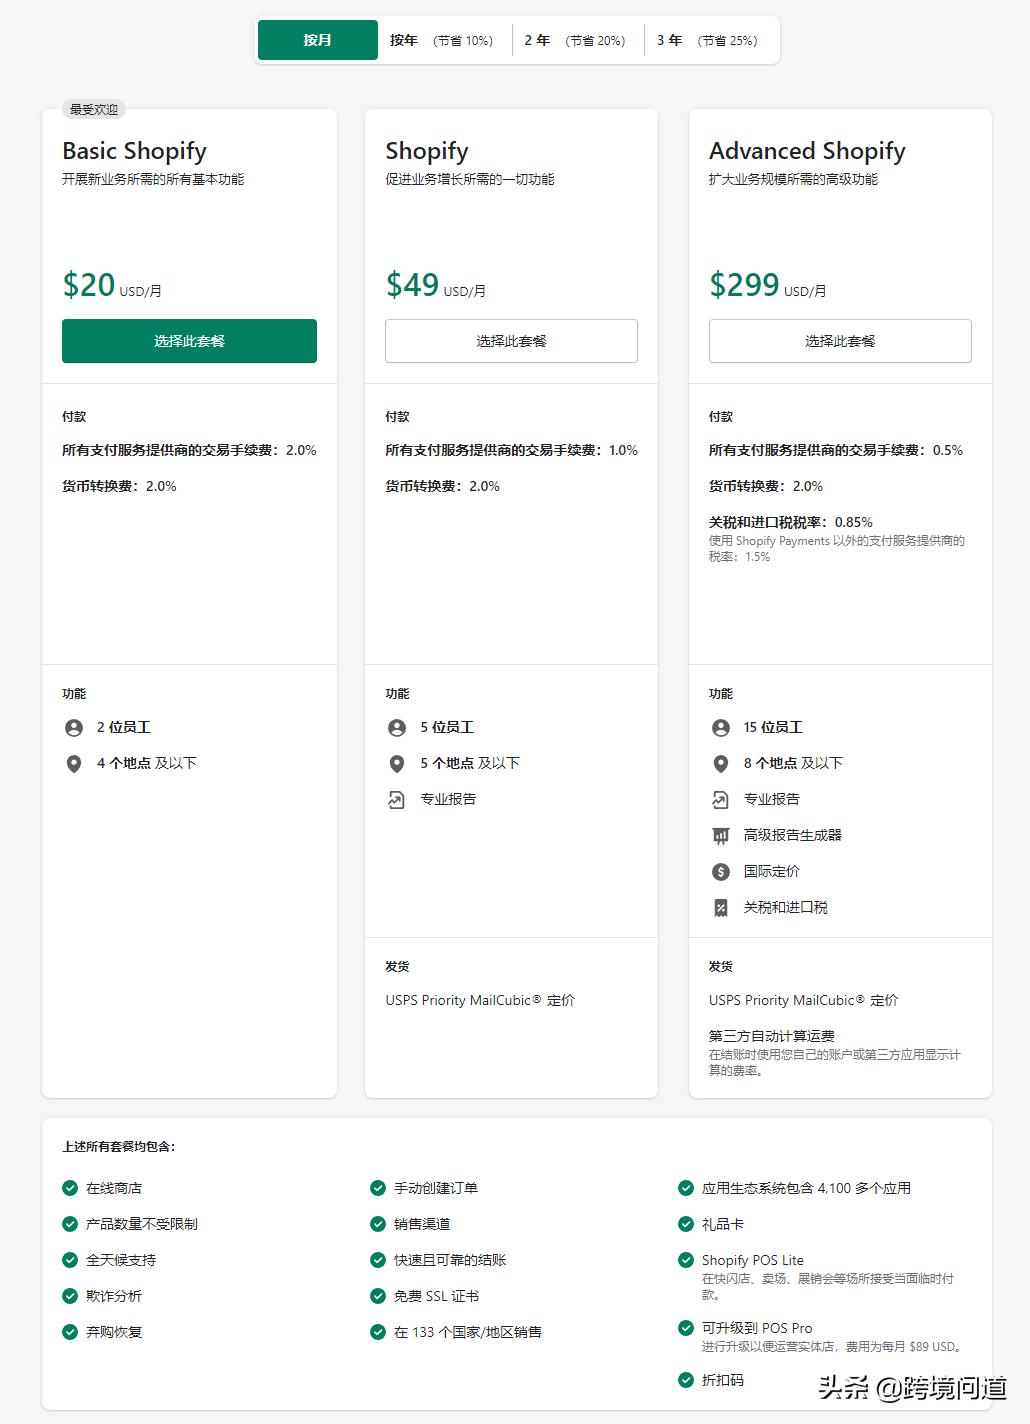Open the 按月 billing view
1030x1424 pixels.
[317, 39]
